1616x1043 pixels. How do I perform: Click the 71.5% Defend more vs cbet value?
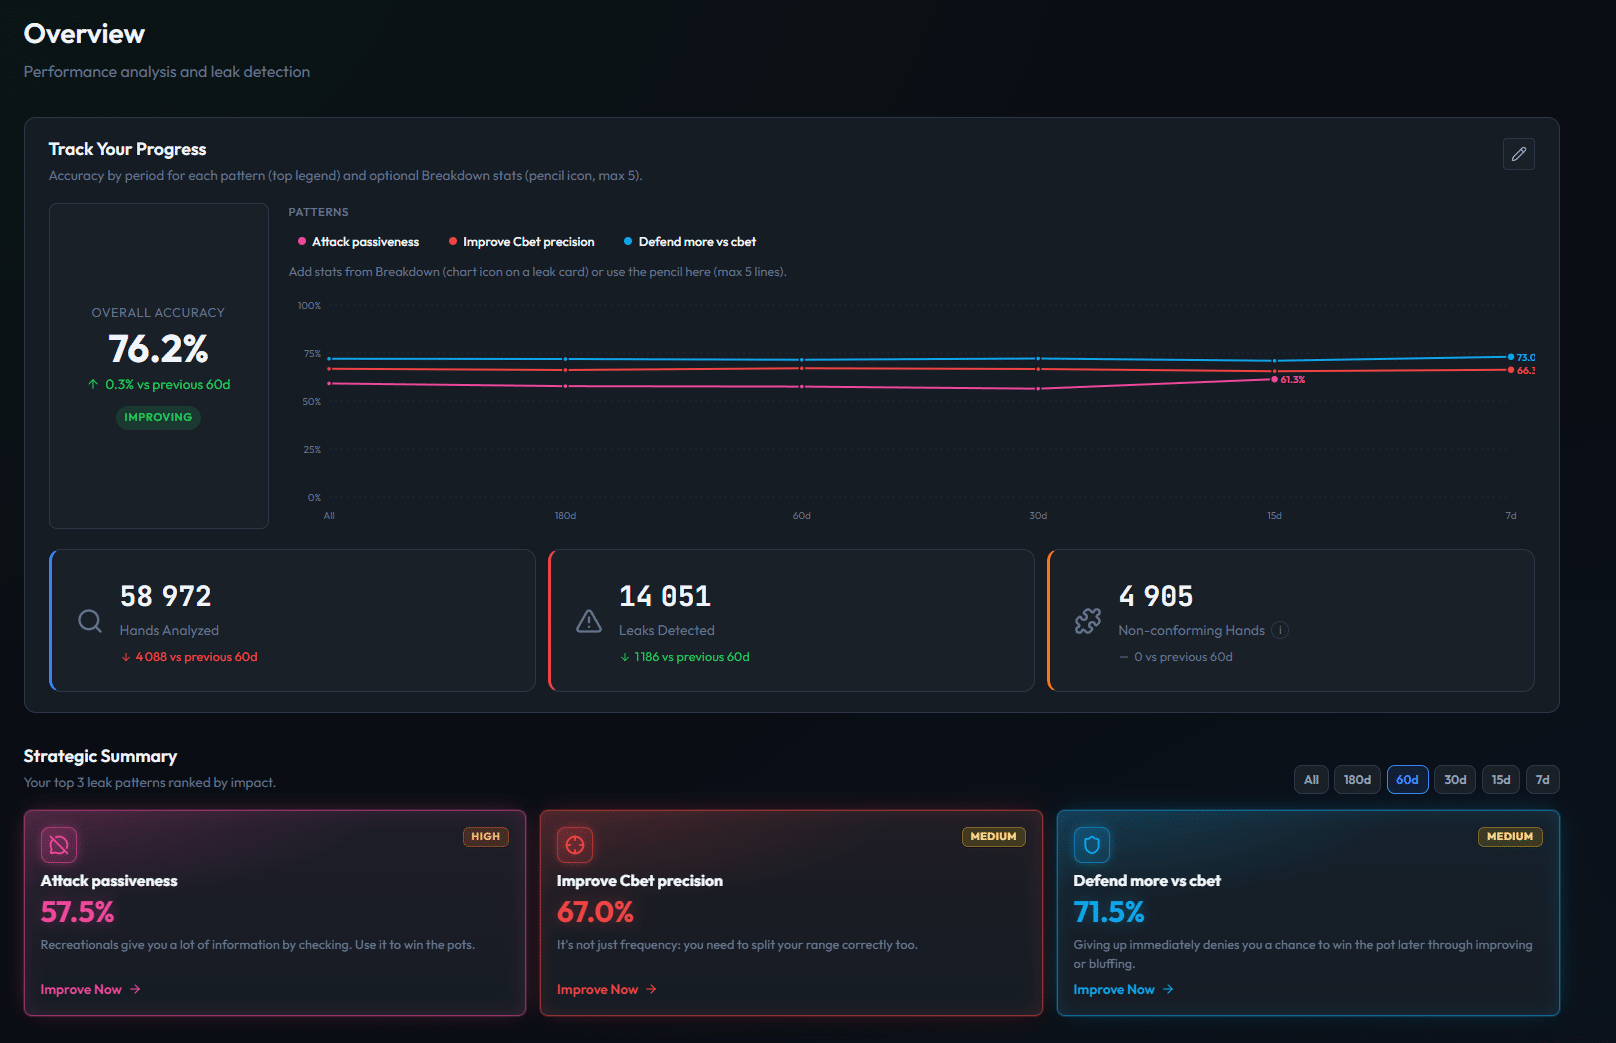(1109, 912)
